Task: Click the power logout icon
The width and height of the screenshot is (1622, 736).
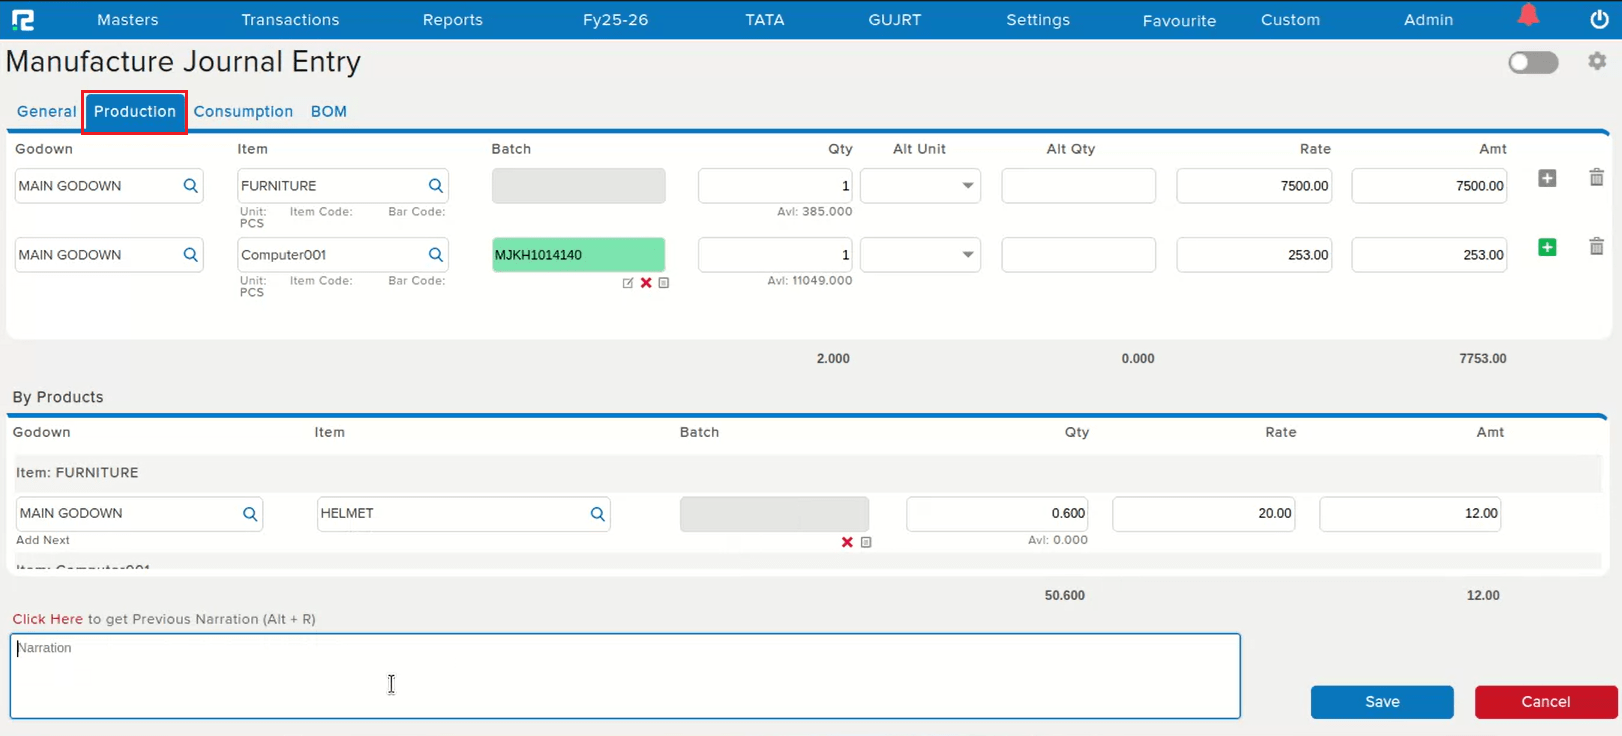Action: (1599, 19)
